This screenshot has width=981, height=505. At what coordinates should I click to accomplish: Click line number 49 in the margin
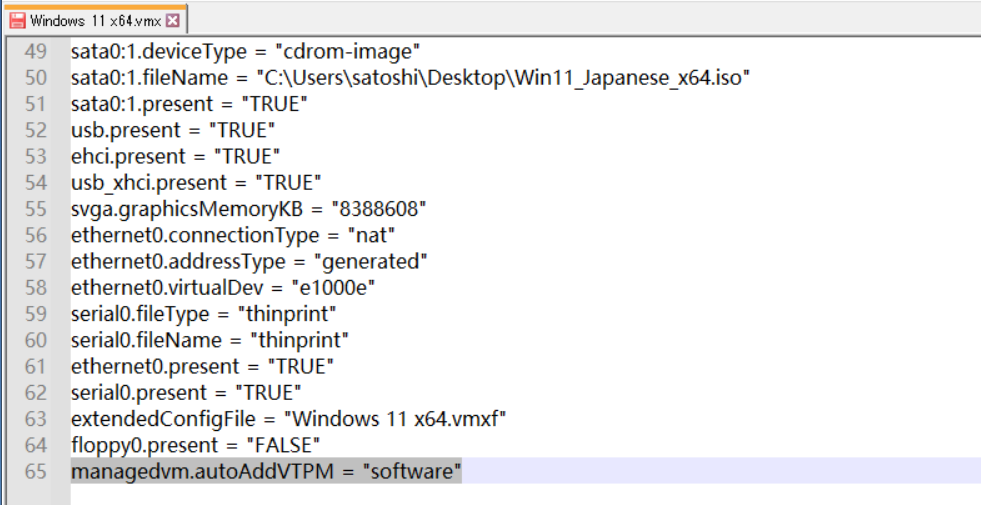point(36,51)
